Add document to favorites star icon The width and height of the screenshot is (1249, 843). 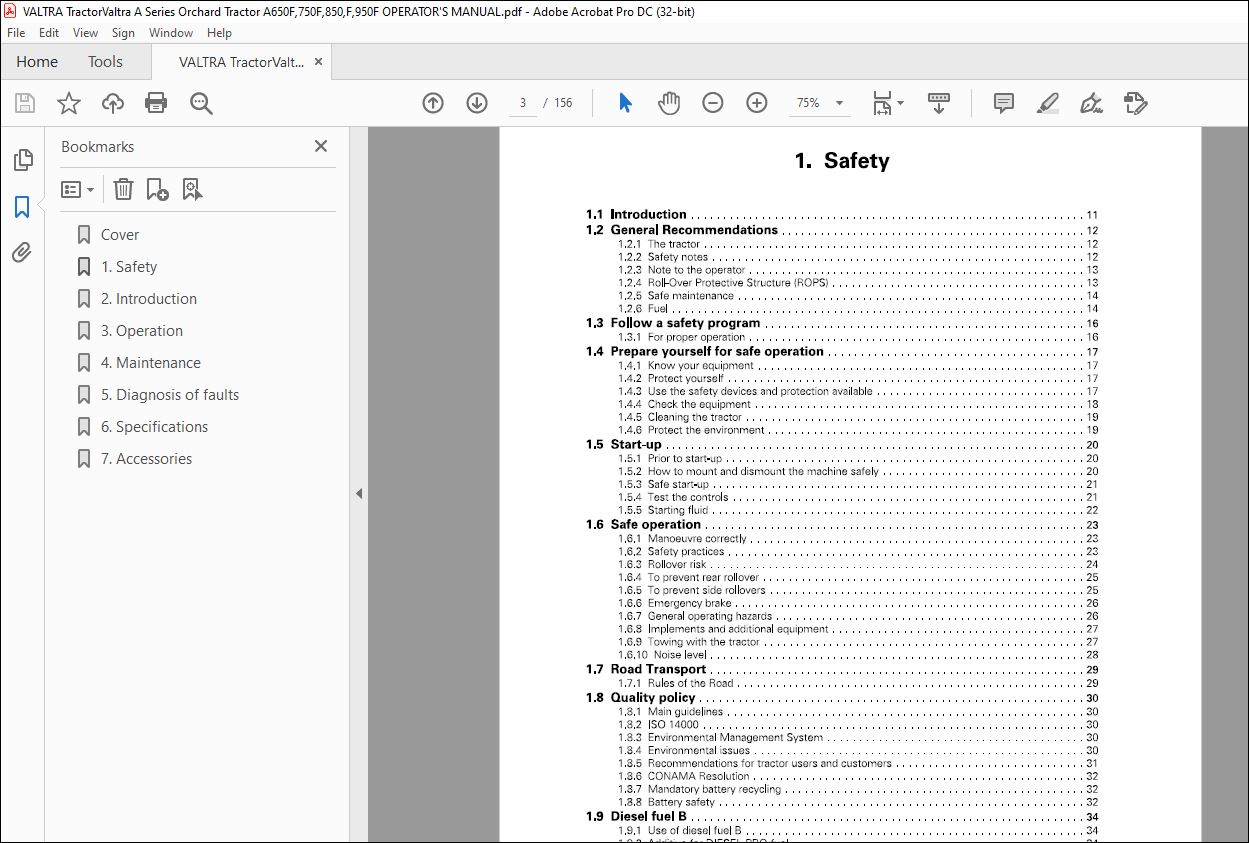[69, 103]
